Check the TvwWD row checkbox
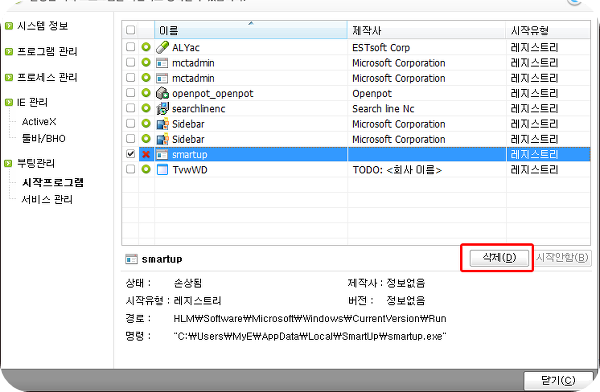 click(x=130, y=169)
